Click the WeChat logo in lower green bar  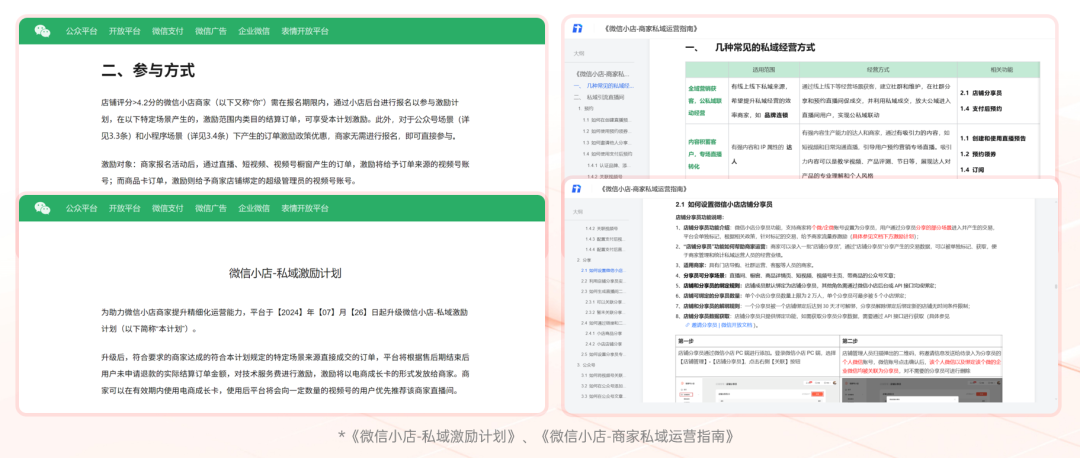[x=42, y=208]
